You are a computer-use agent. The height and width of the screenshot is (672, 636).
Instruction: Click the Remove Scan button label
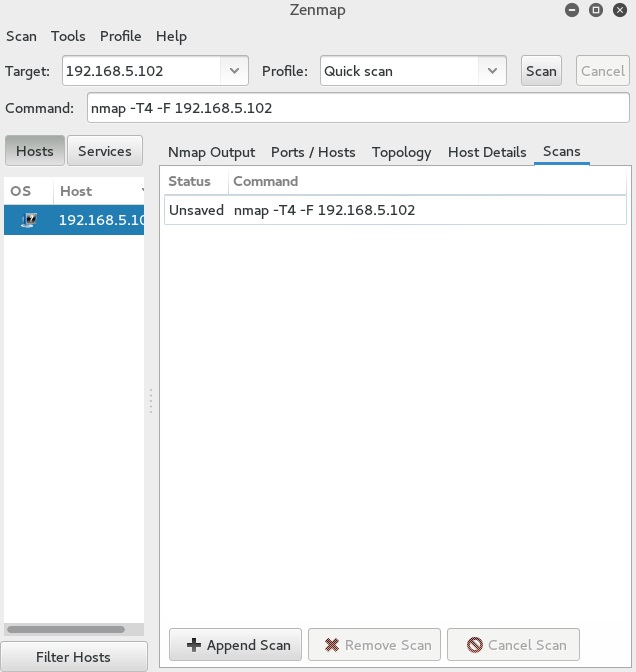(388, 645)
